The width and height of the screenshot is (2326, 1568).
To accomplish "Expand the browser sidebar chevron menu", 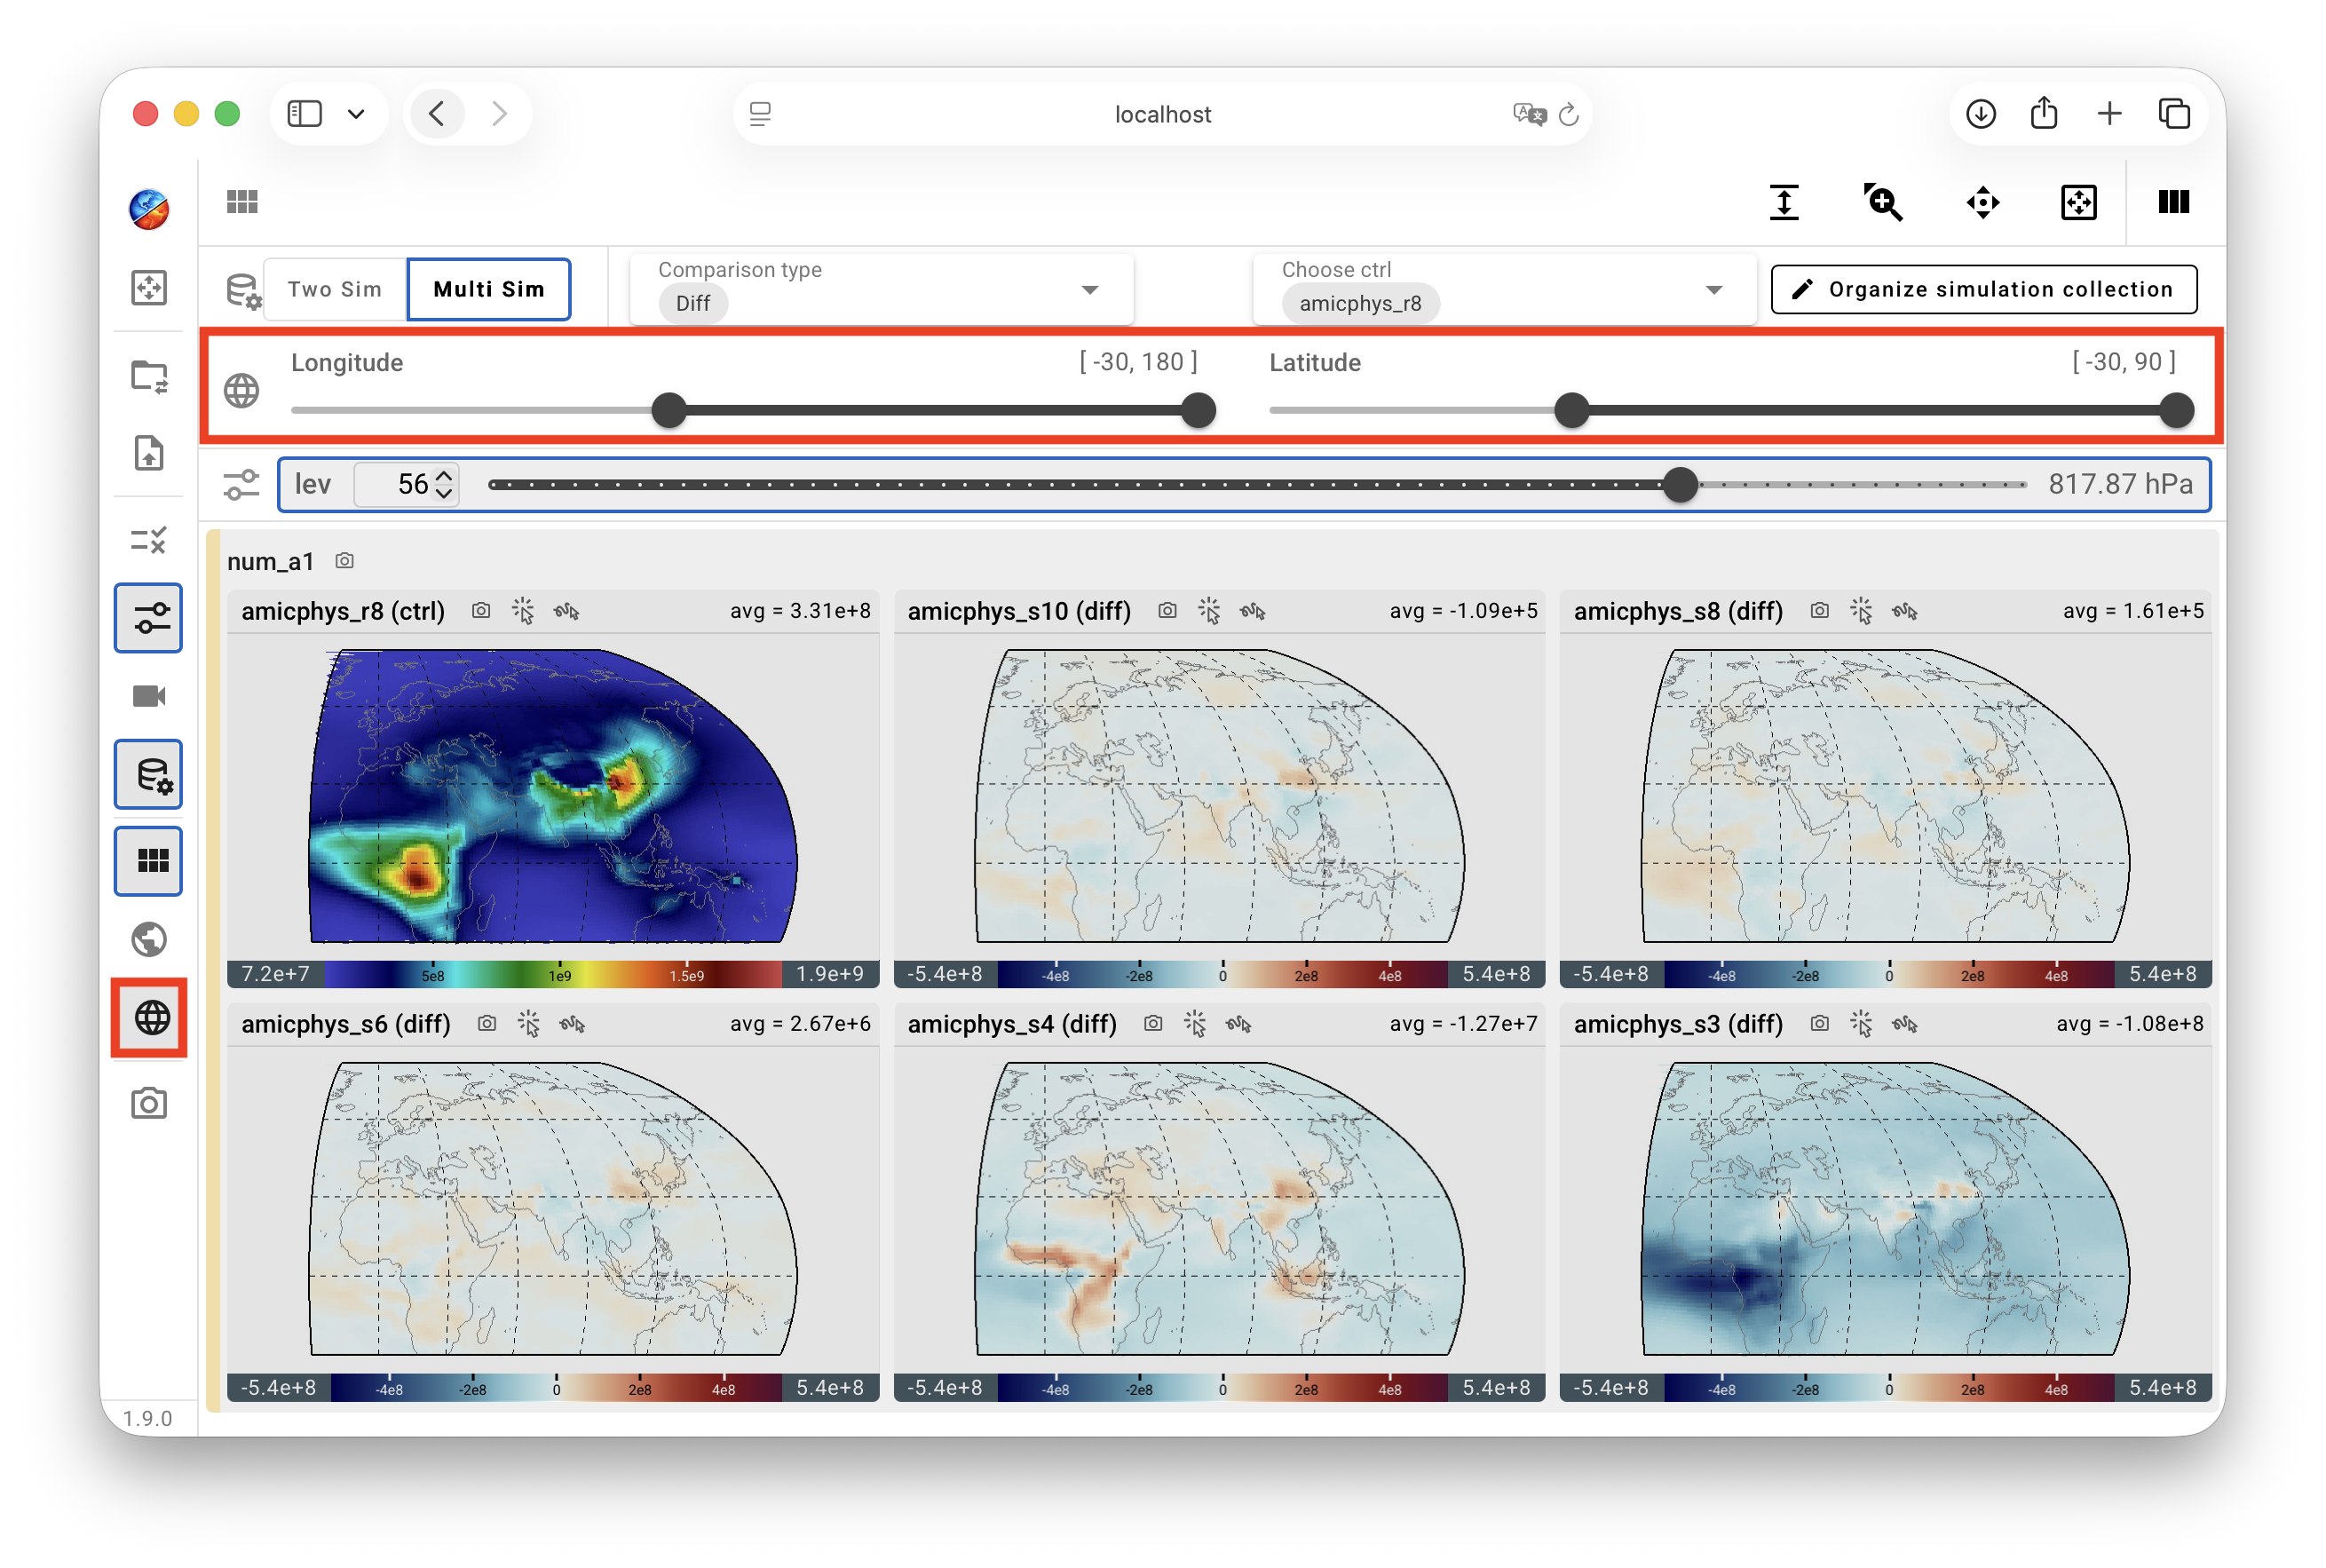I will click(356, 114).
